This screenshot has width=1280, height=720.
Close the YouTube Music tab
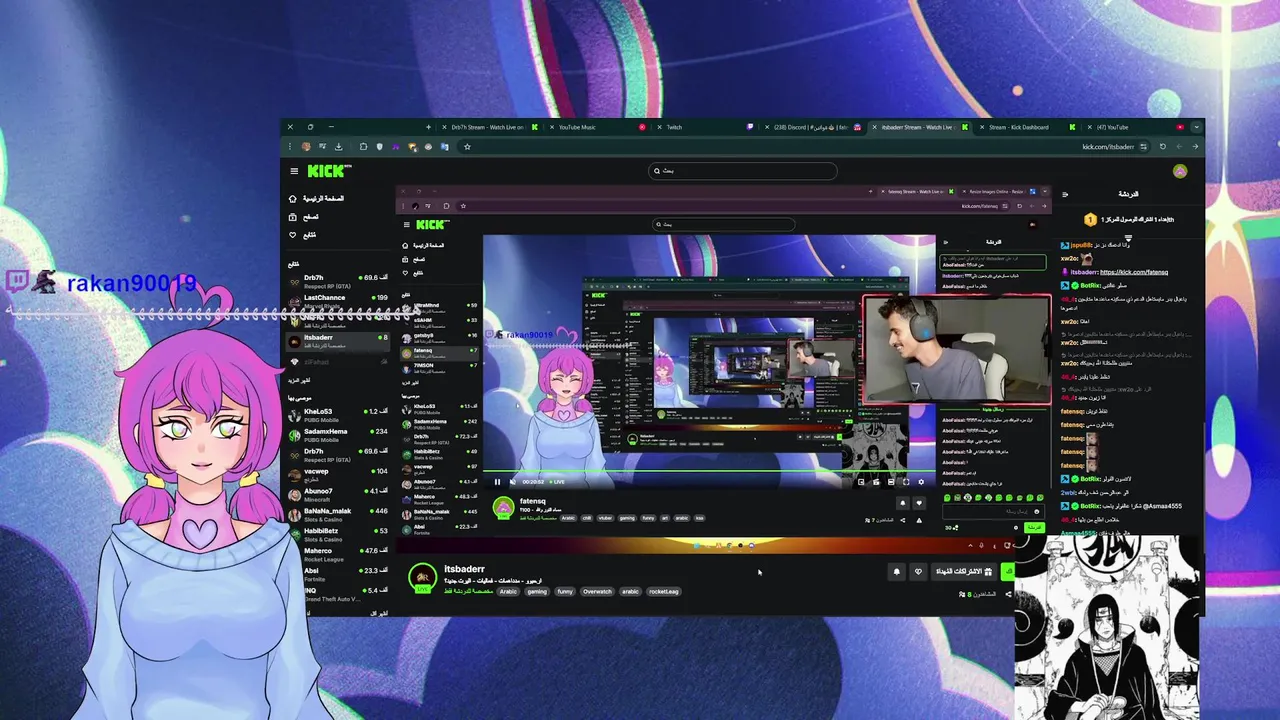click(552, 127)
